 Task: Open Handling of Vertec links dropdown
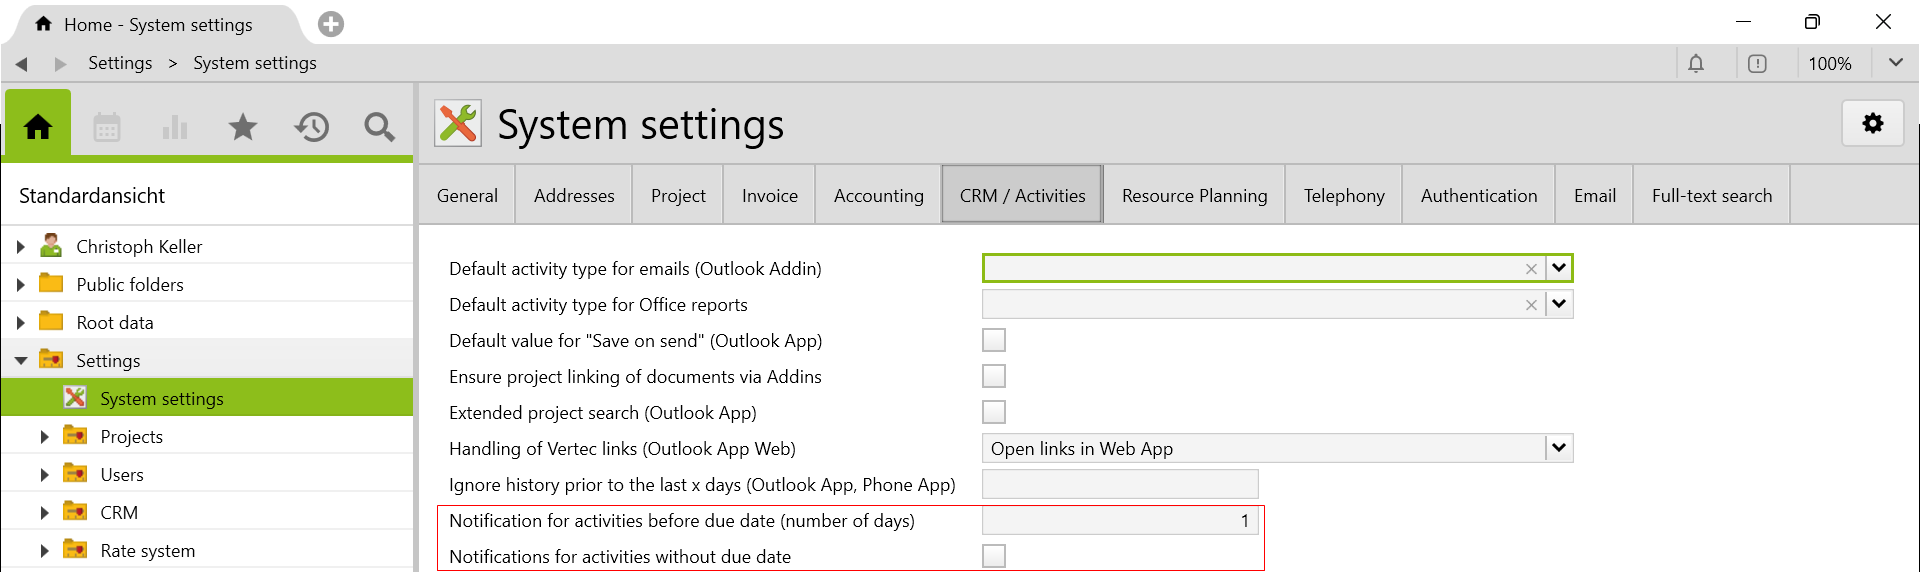(1559, 448)
